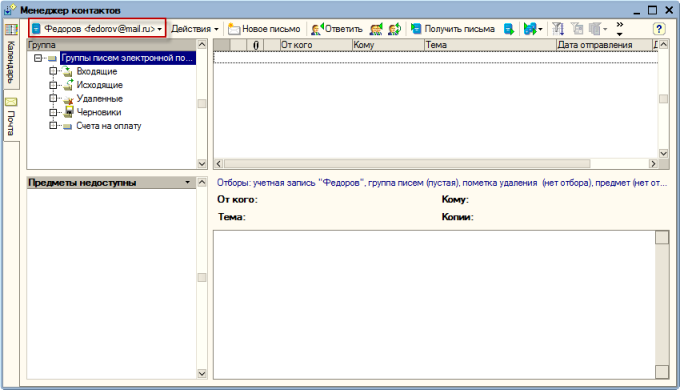The height and width of the screenshot is (390, 680).
Task: Open the Действия menu
Action: coord(195,29)
